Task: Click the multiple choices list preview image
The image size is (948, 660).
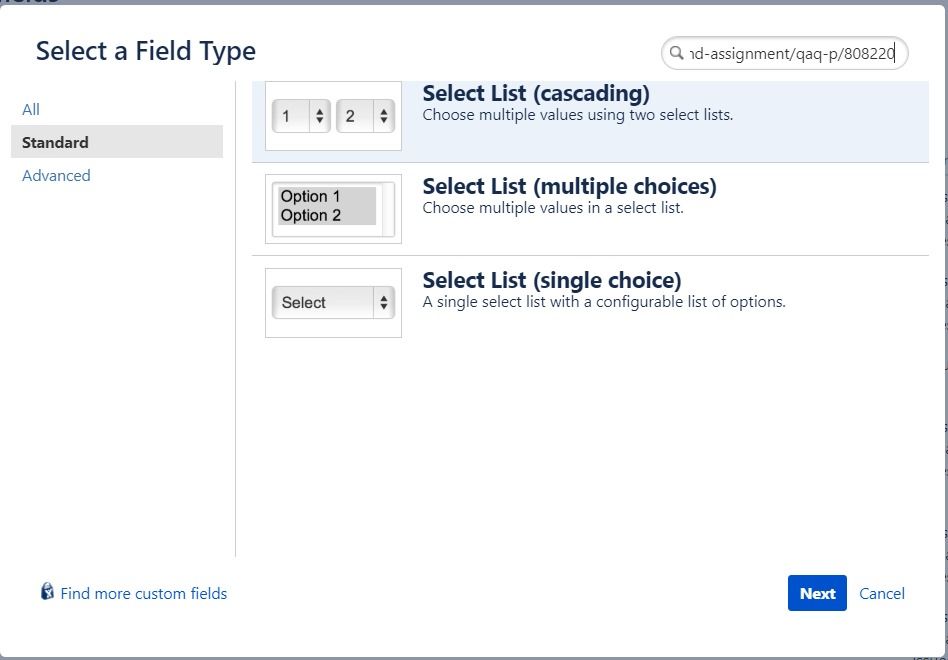Action: click(333, 207)
